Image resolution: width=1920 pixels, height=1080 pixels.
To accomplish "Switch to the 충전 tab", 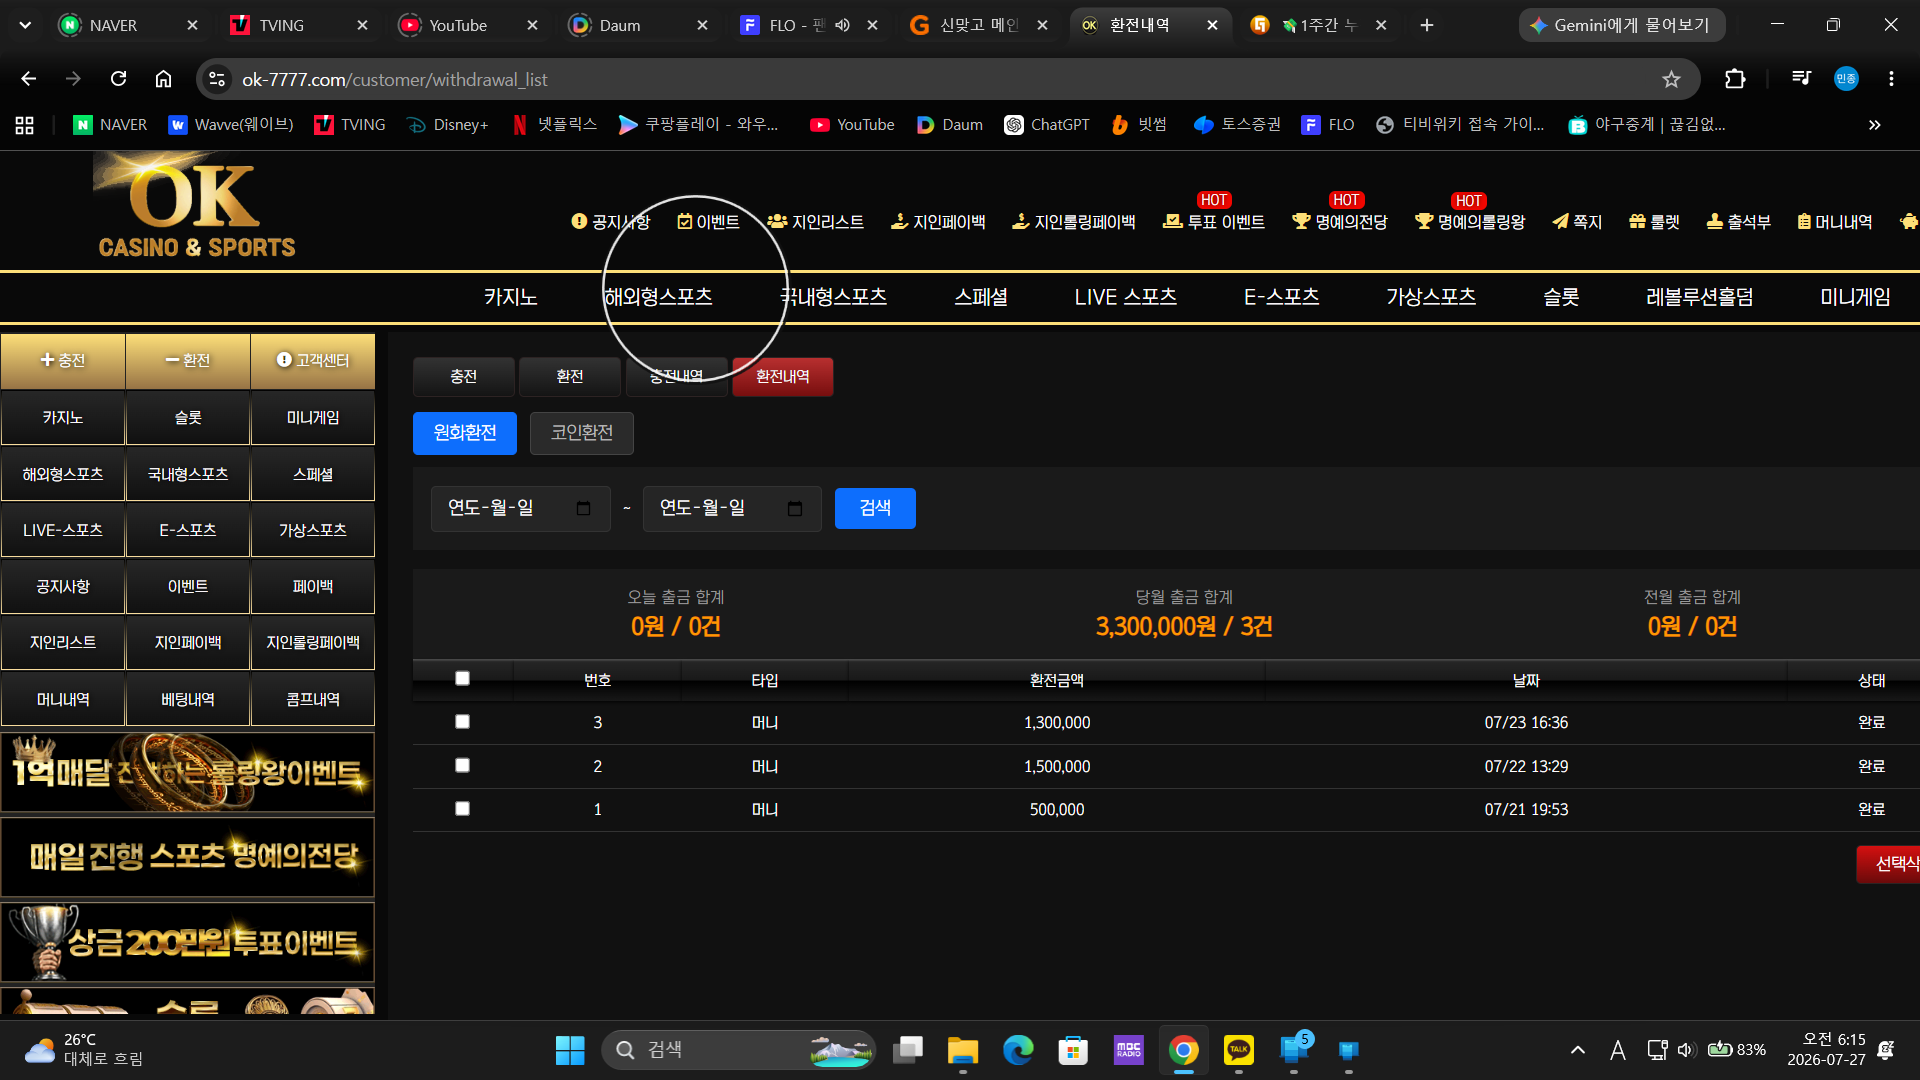I will click(464, 377).
